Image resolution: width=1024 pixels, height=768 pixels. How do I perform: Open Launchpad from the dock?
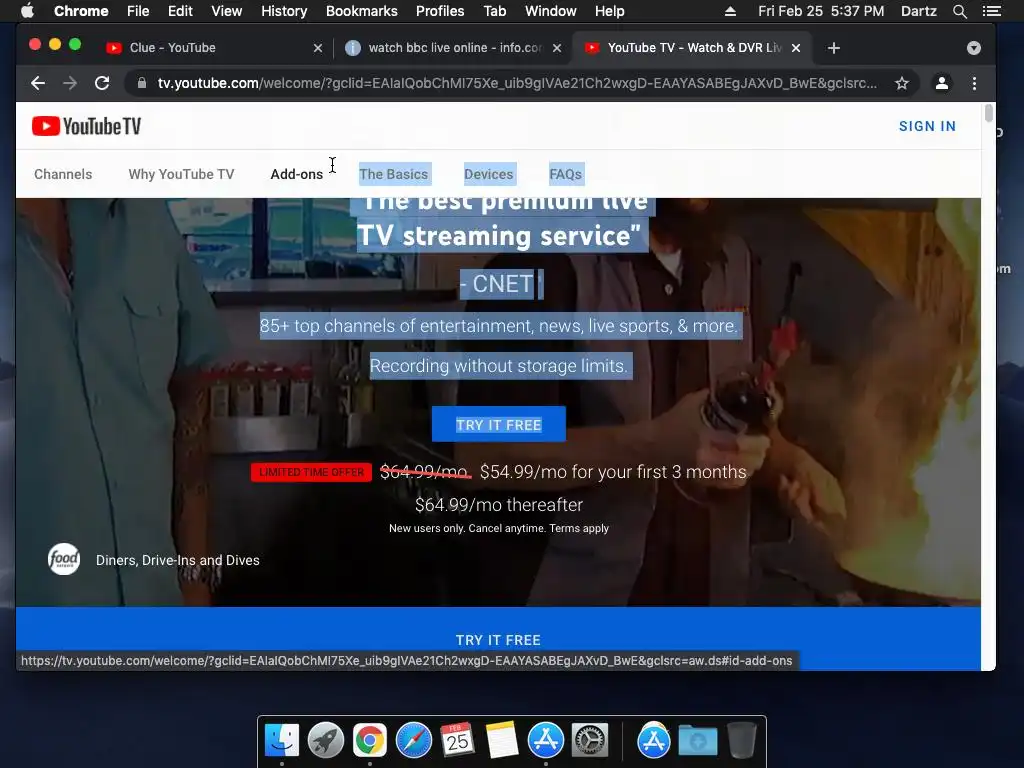point(326,741)
